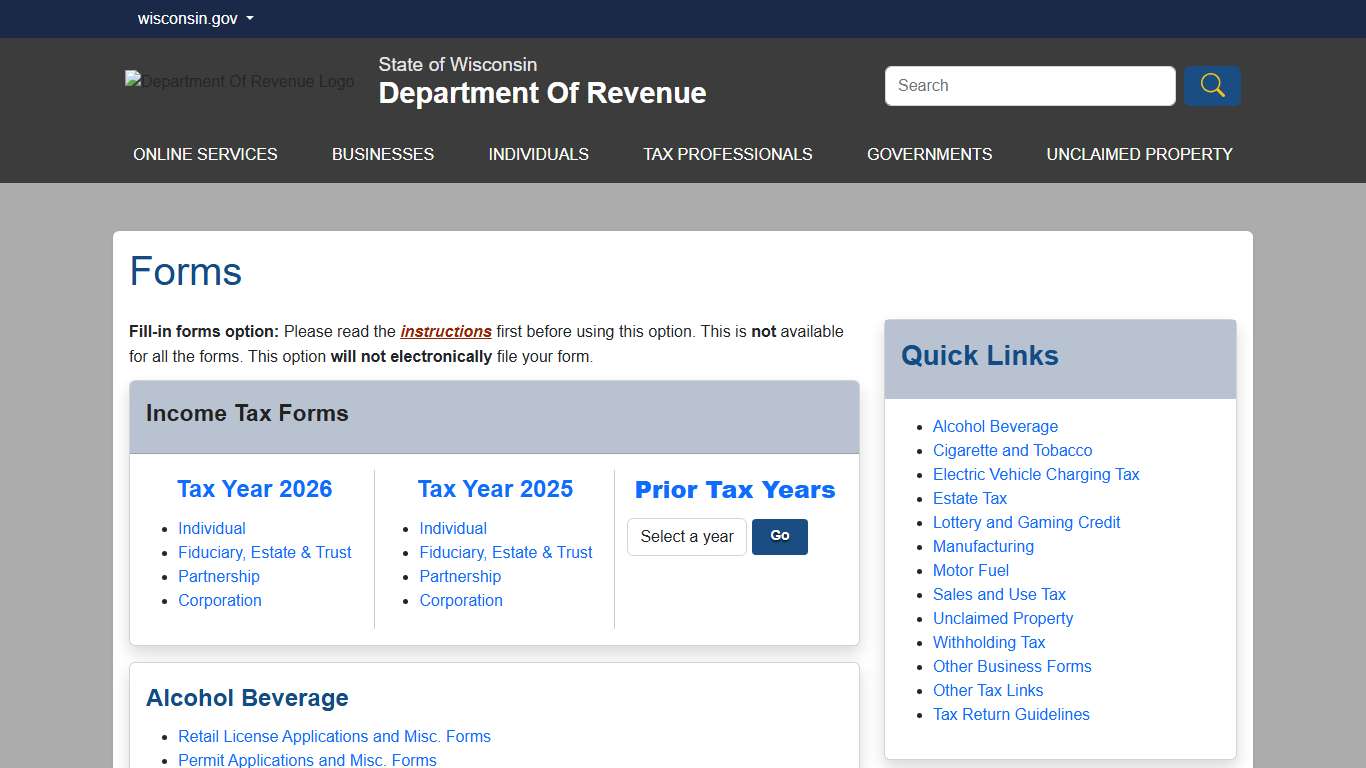Open the Online Services menu
The height and width of the screenshot is (768, 1366).
205,154
